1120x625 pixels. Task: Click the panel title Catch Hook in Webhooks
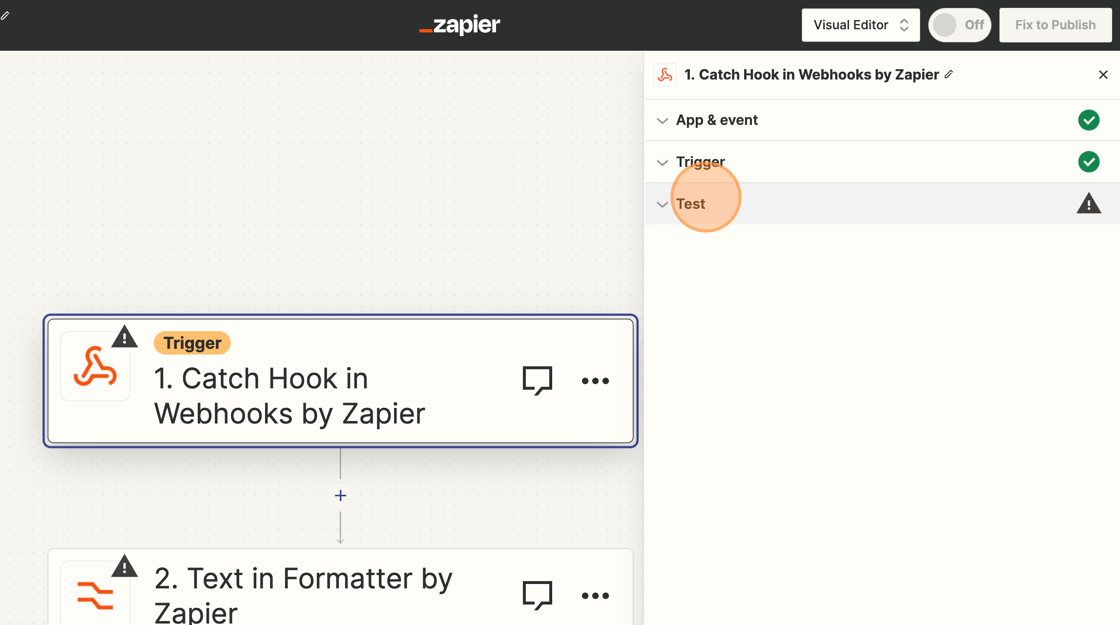pyautogui.click(x=811, y=74)
